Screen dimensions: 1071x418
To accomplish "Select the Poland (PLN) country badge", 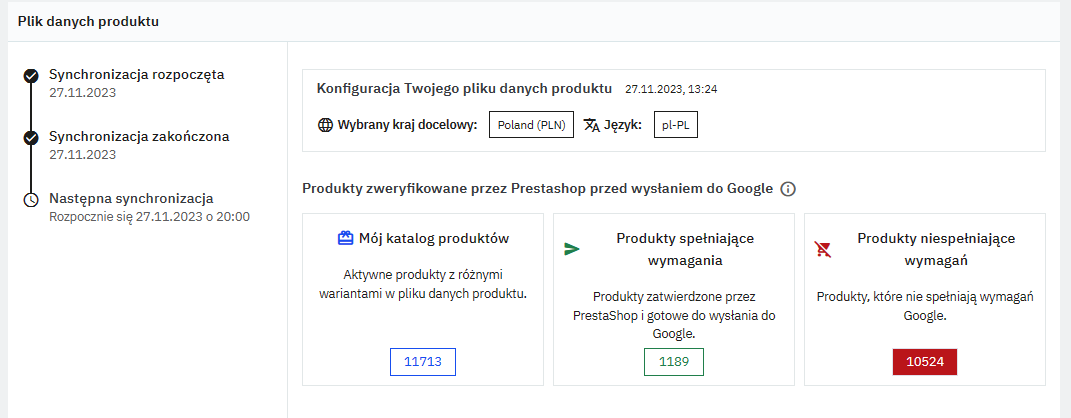I will [531, 126].
